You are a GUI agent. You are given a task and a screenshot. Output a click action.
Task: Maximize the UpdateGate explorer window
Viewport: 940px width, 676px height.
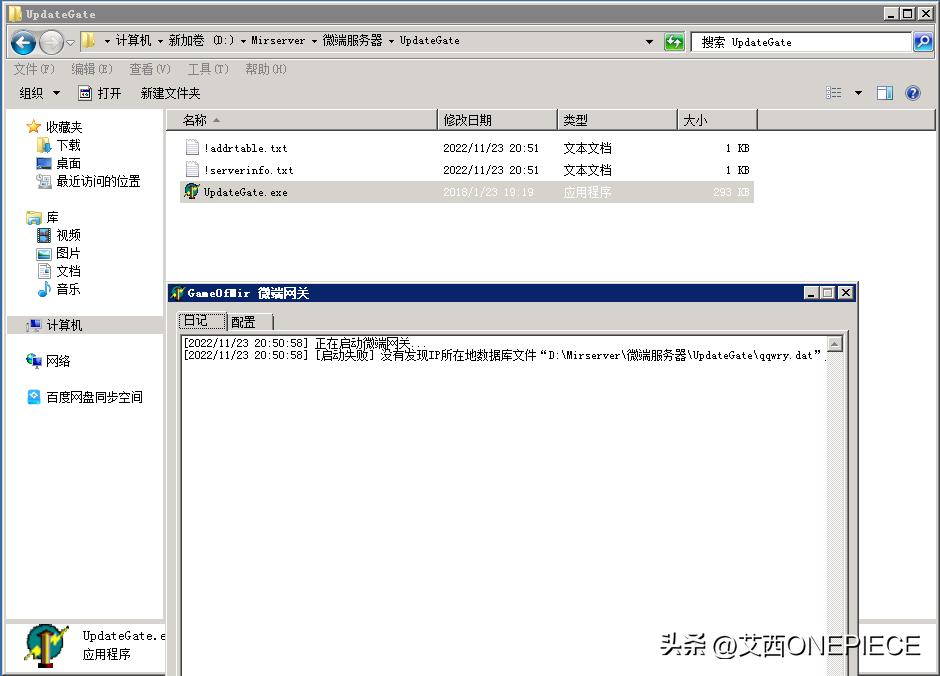pos(908,13)
